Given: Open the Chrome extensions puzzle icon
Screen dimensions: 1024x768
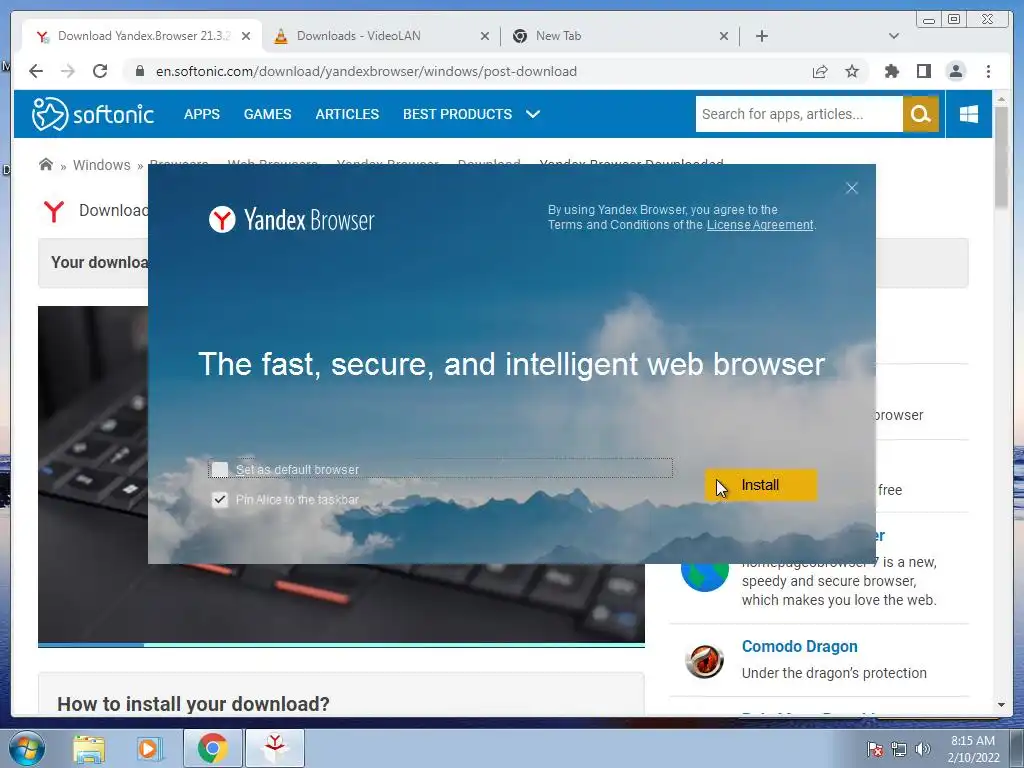Looking at the screenshot, I should [891, 71].
